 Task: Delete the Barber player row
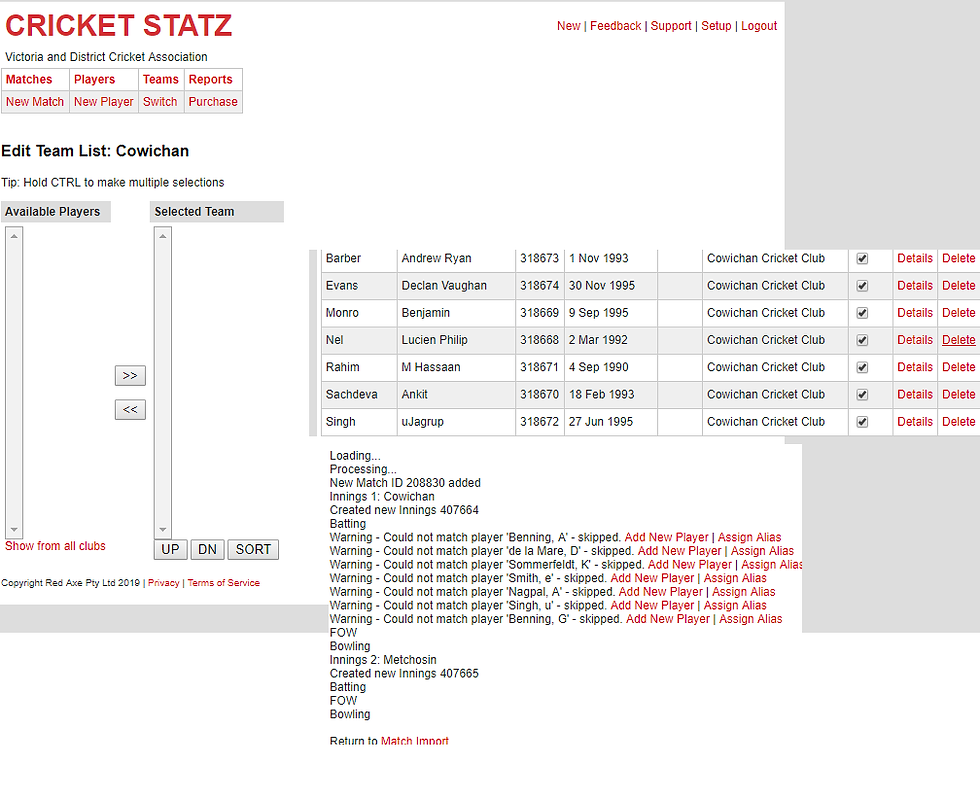pyautogui.click(x=959, y=258)
